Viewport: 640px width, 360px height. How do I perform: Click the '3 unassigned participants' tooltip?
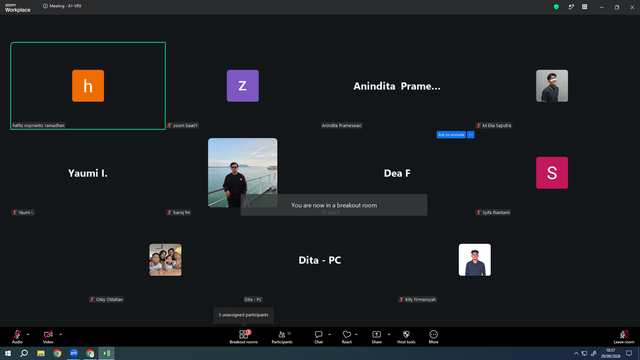pos(244,315)
